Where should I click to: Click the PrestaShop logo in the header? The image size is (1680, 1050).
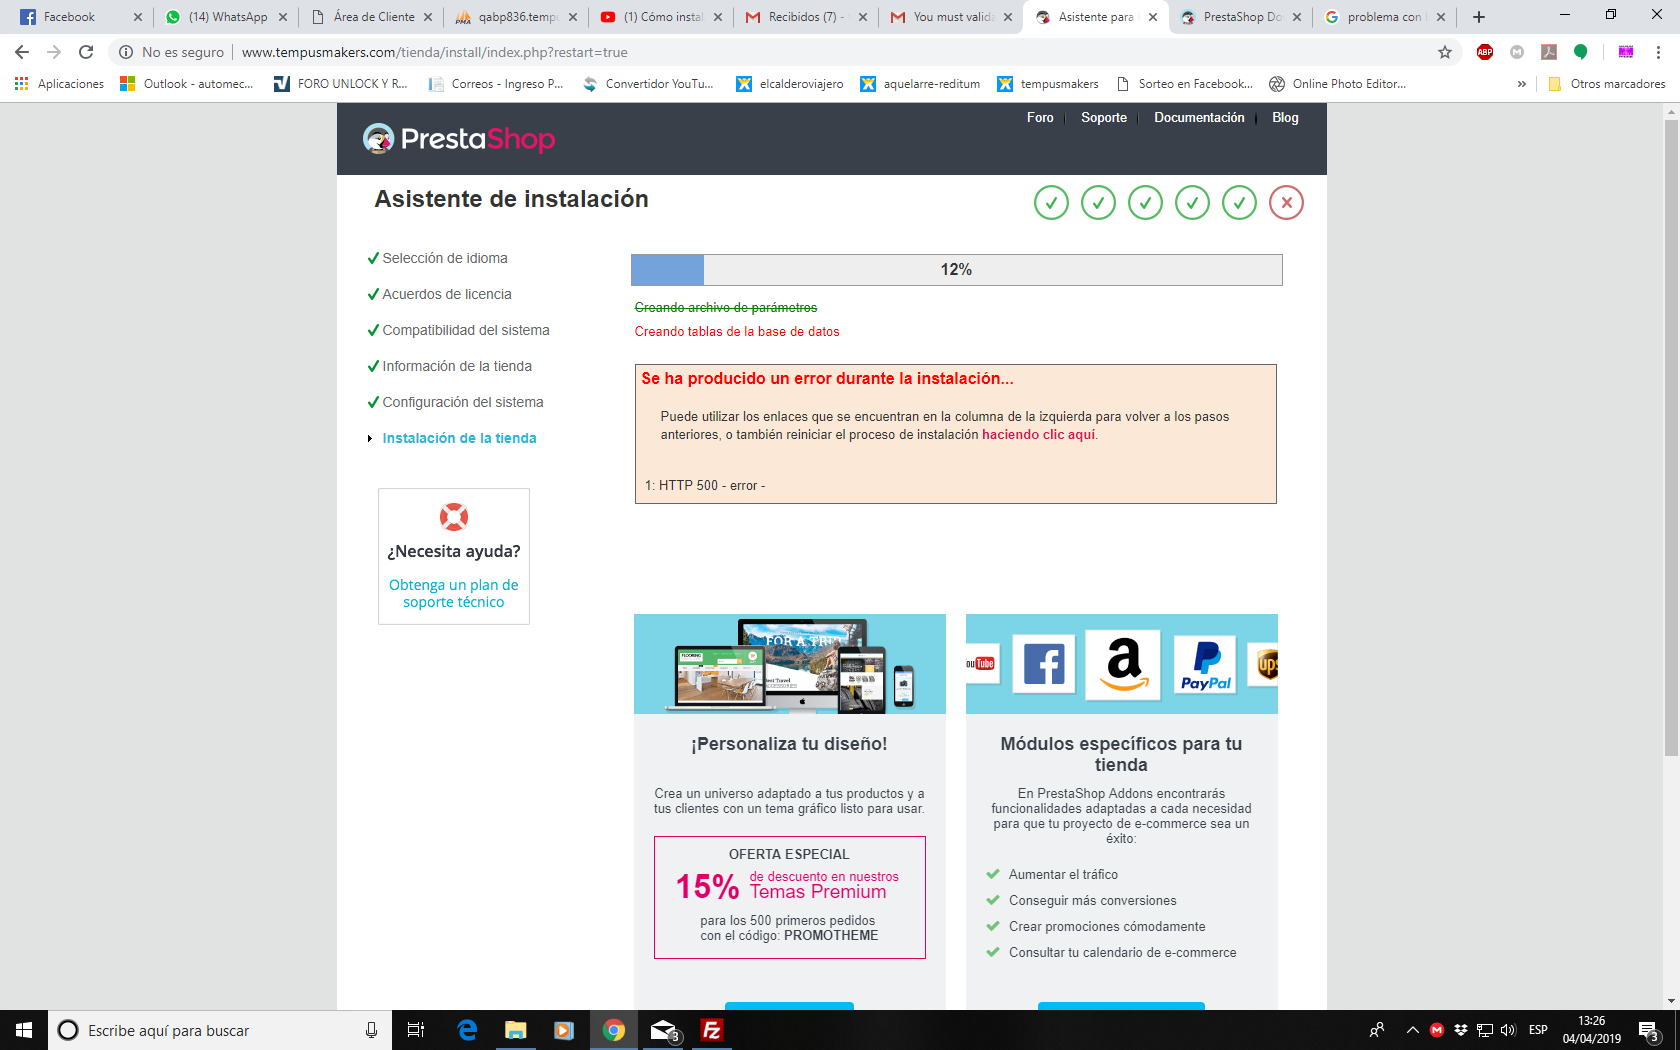point(459,139)
